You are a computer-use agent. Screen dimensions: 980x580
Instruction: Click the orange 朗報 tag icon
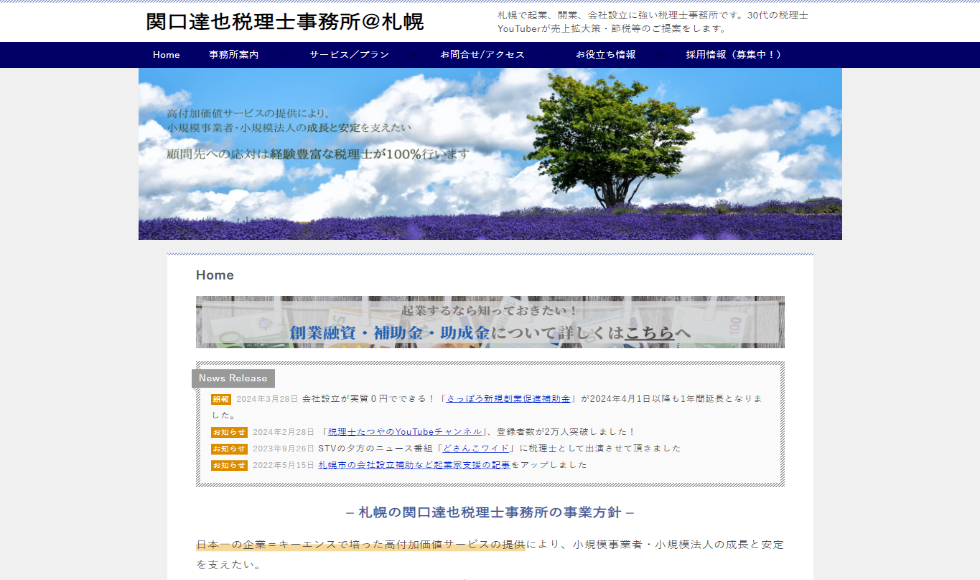coord(220,398)
